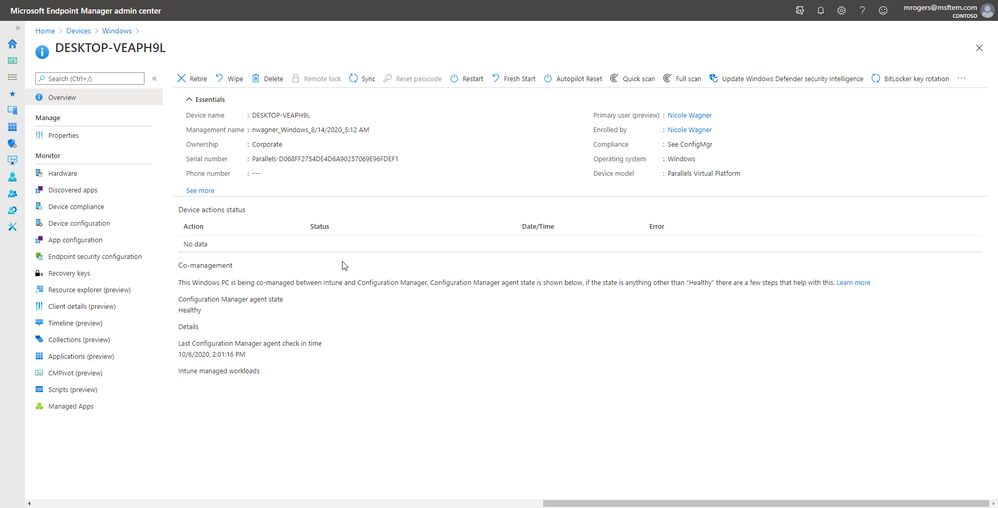This screenshot has height=508, width=998.
Task: Focus the Search (Ctrl+/) field
Action: (90, 78)
